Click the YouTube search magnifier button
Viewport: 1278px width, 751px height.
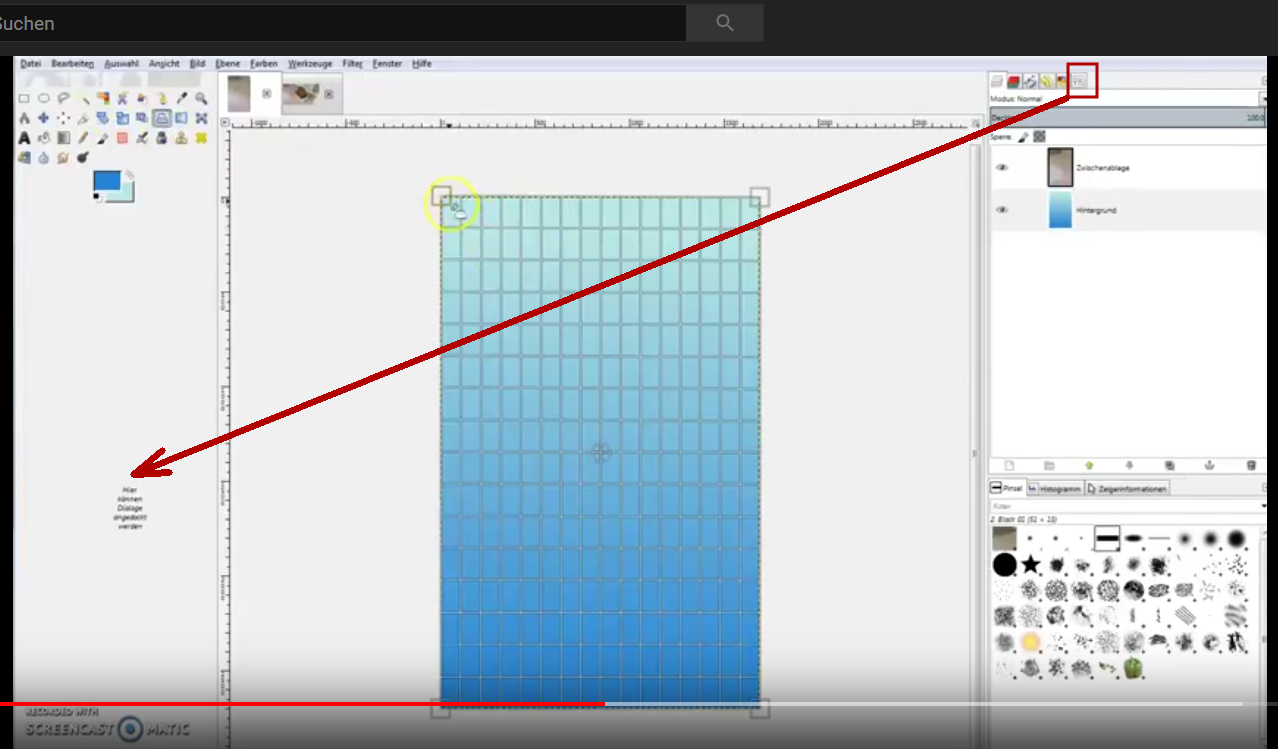(x=725, y=23)
